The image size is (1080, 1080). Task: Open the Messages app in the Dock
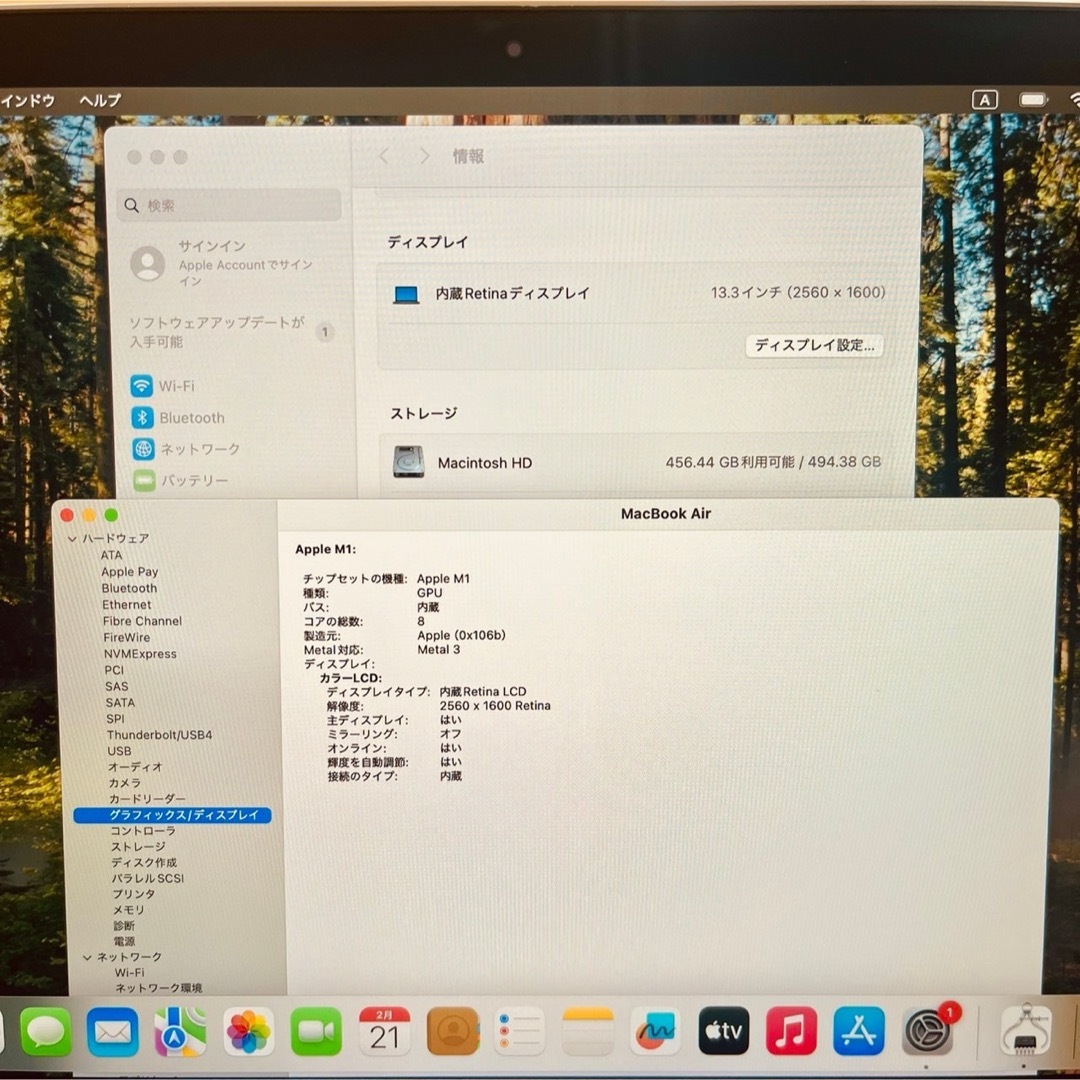[x=45, y=1031]
